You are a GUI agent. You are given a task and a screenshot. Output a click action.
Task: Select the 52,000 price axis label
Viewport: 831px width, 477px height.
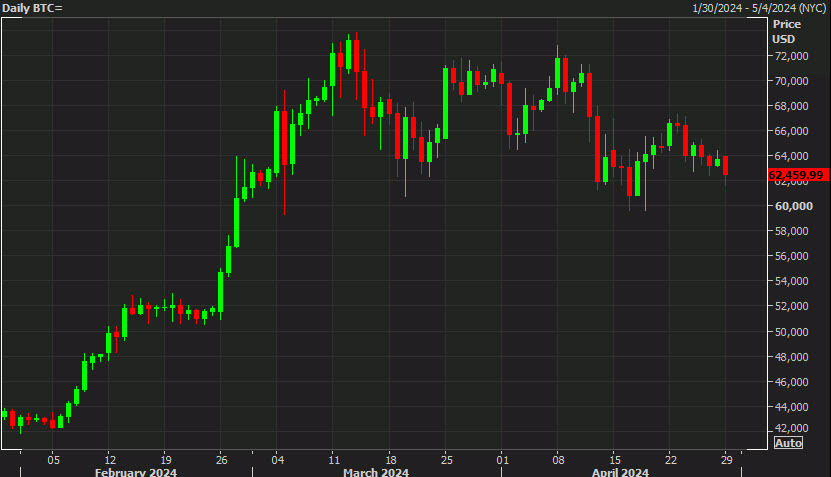(x=791, y=306)
